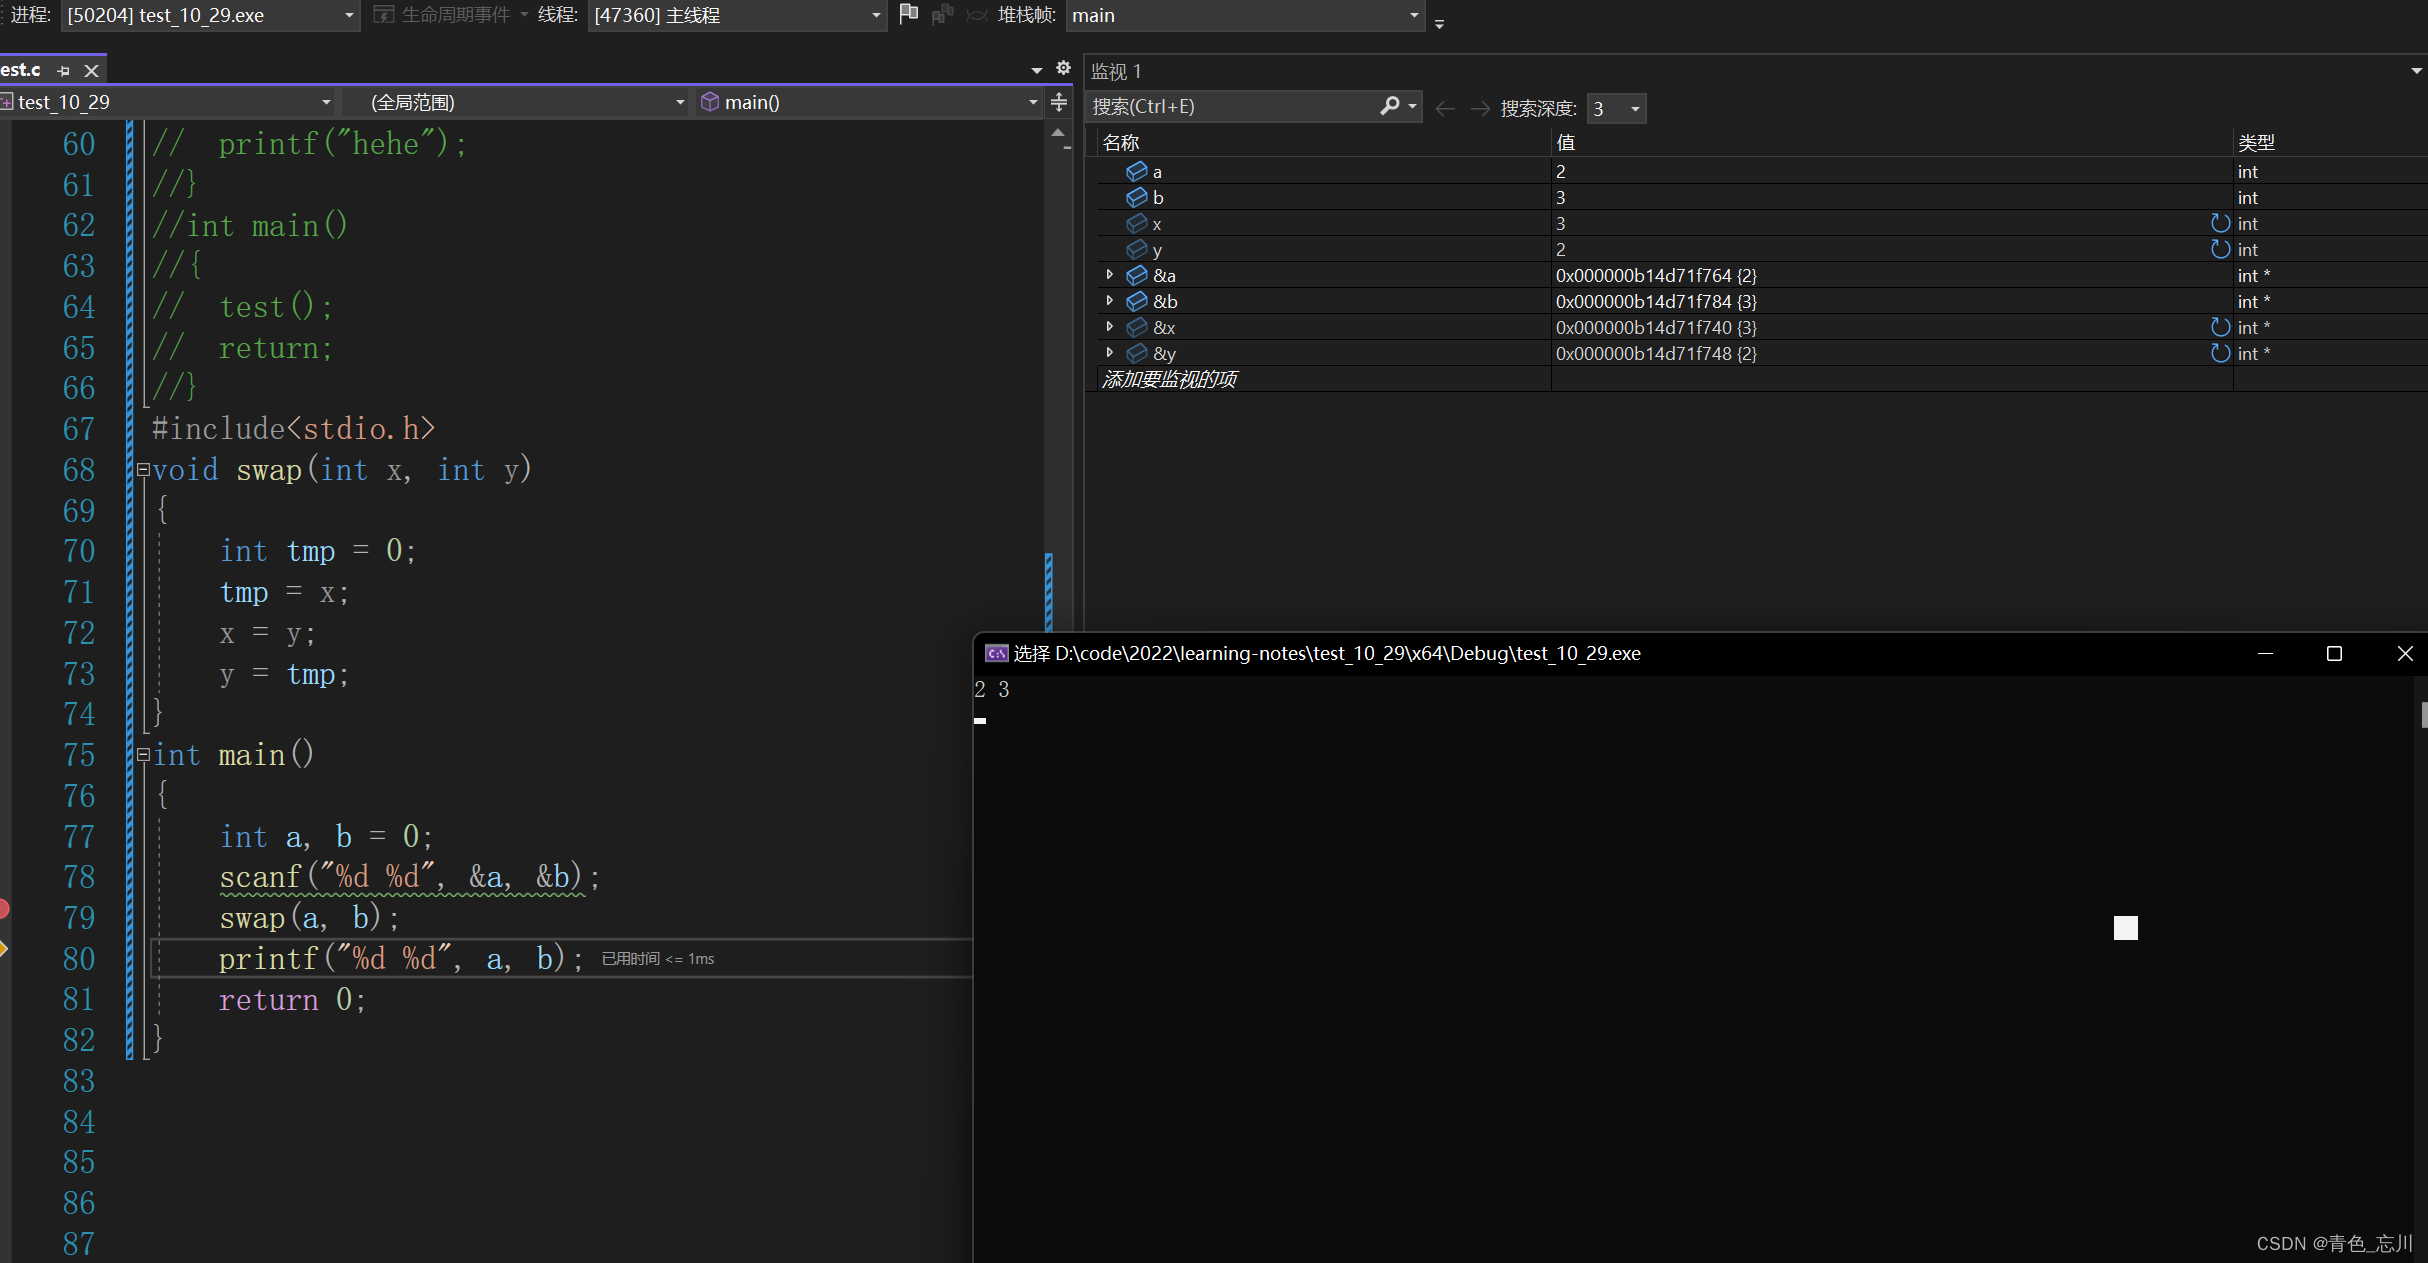This screenshot has height=1263, width=2428.
Task: Click the console window title bar text
Action: pos(1327,654)
